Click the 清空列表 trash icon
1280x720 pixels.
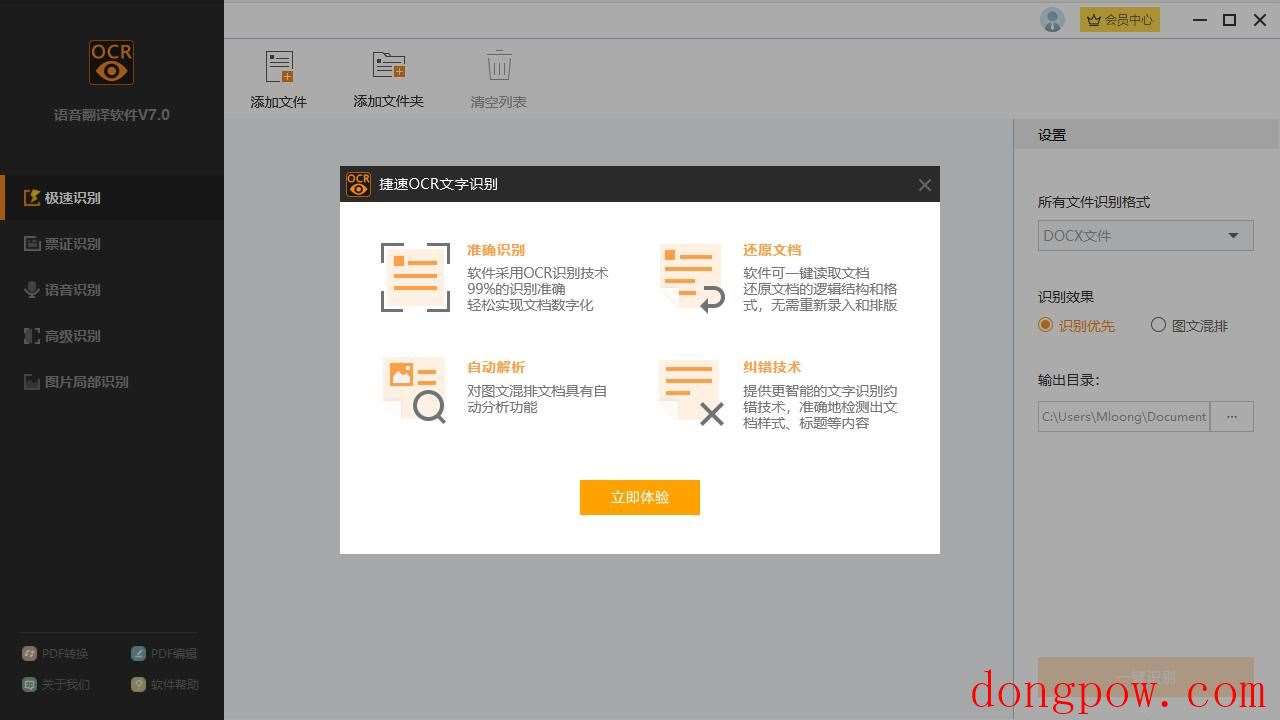pyautogui.click(x=499, y=66)
